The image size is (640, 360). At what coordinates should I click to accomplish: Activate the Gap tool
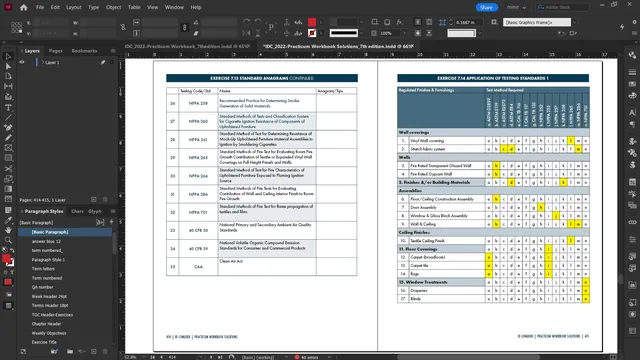pos(8,86)
